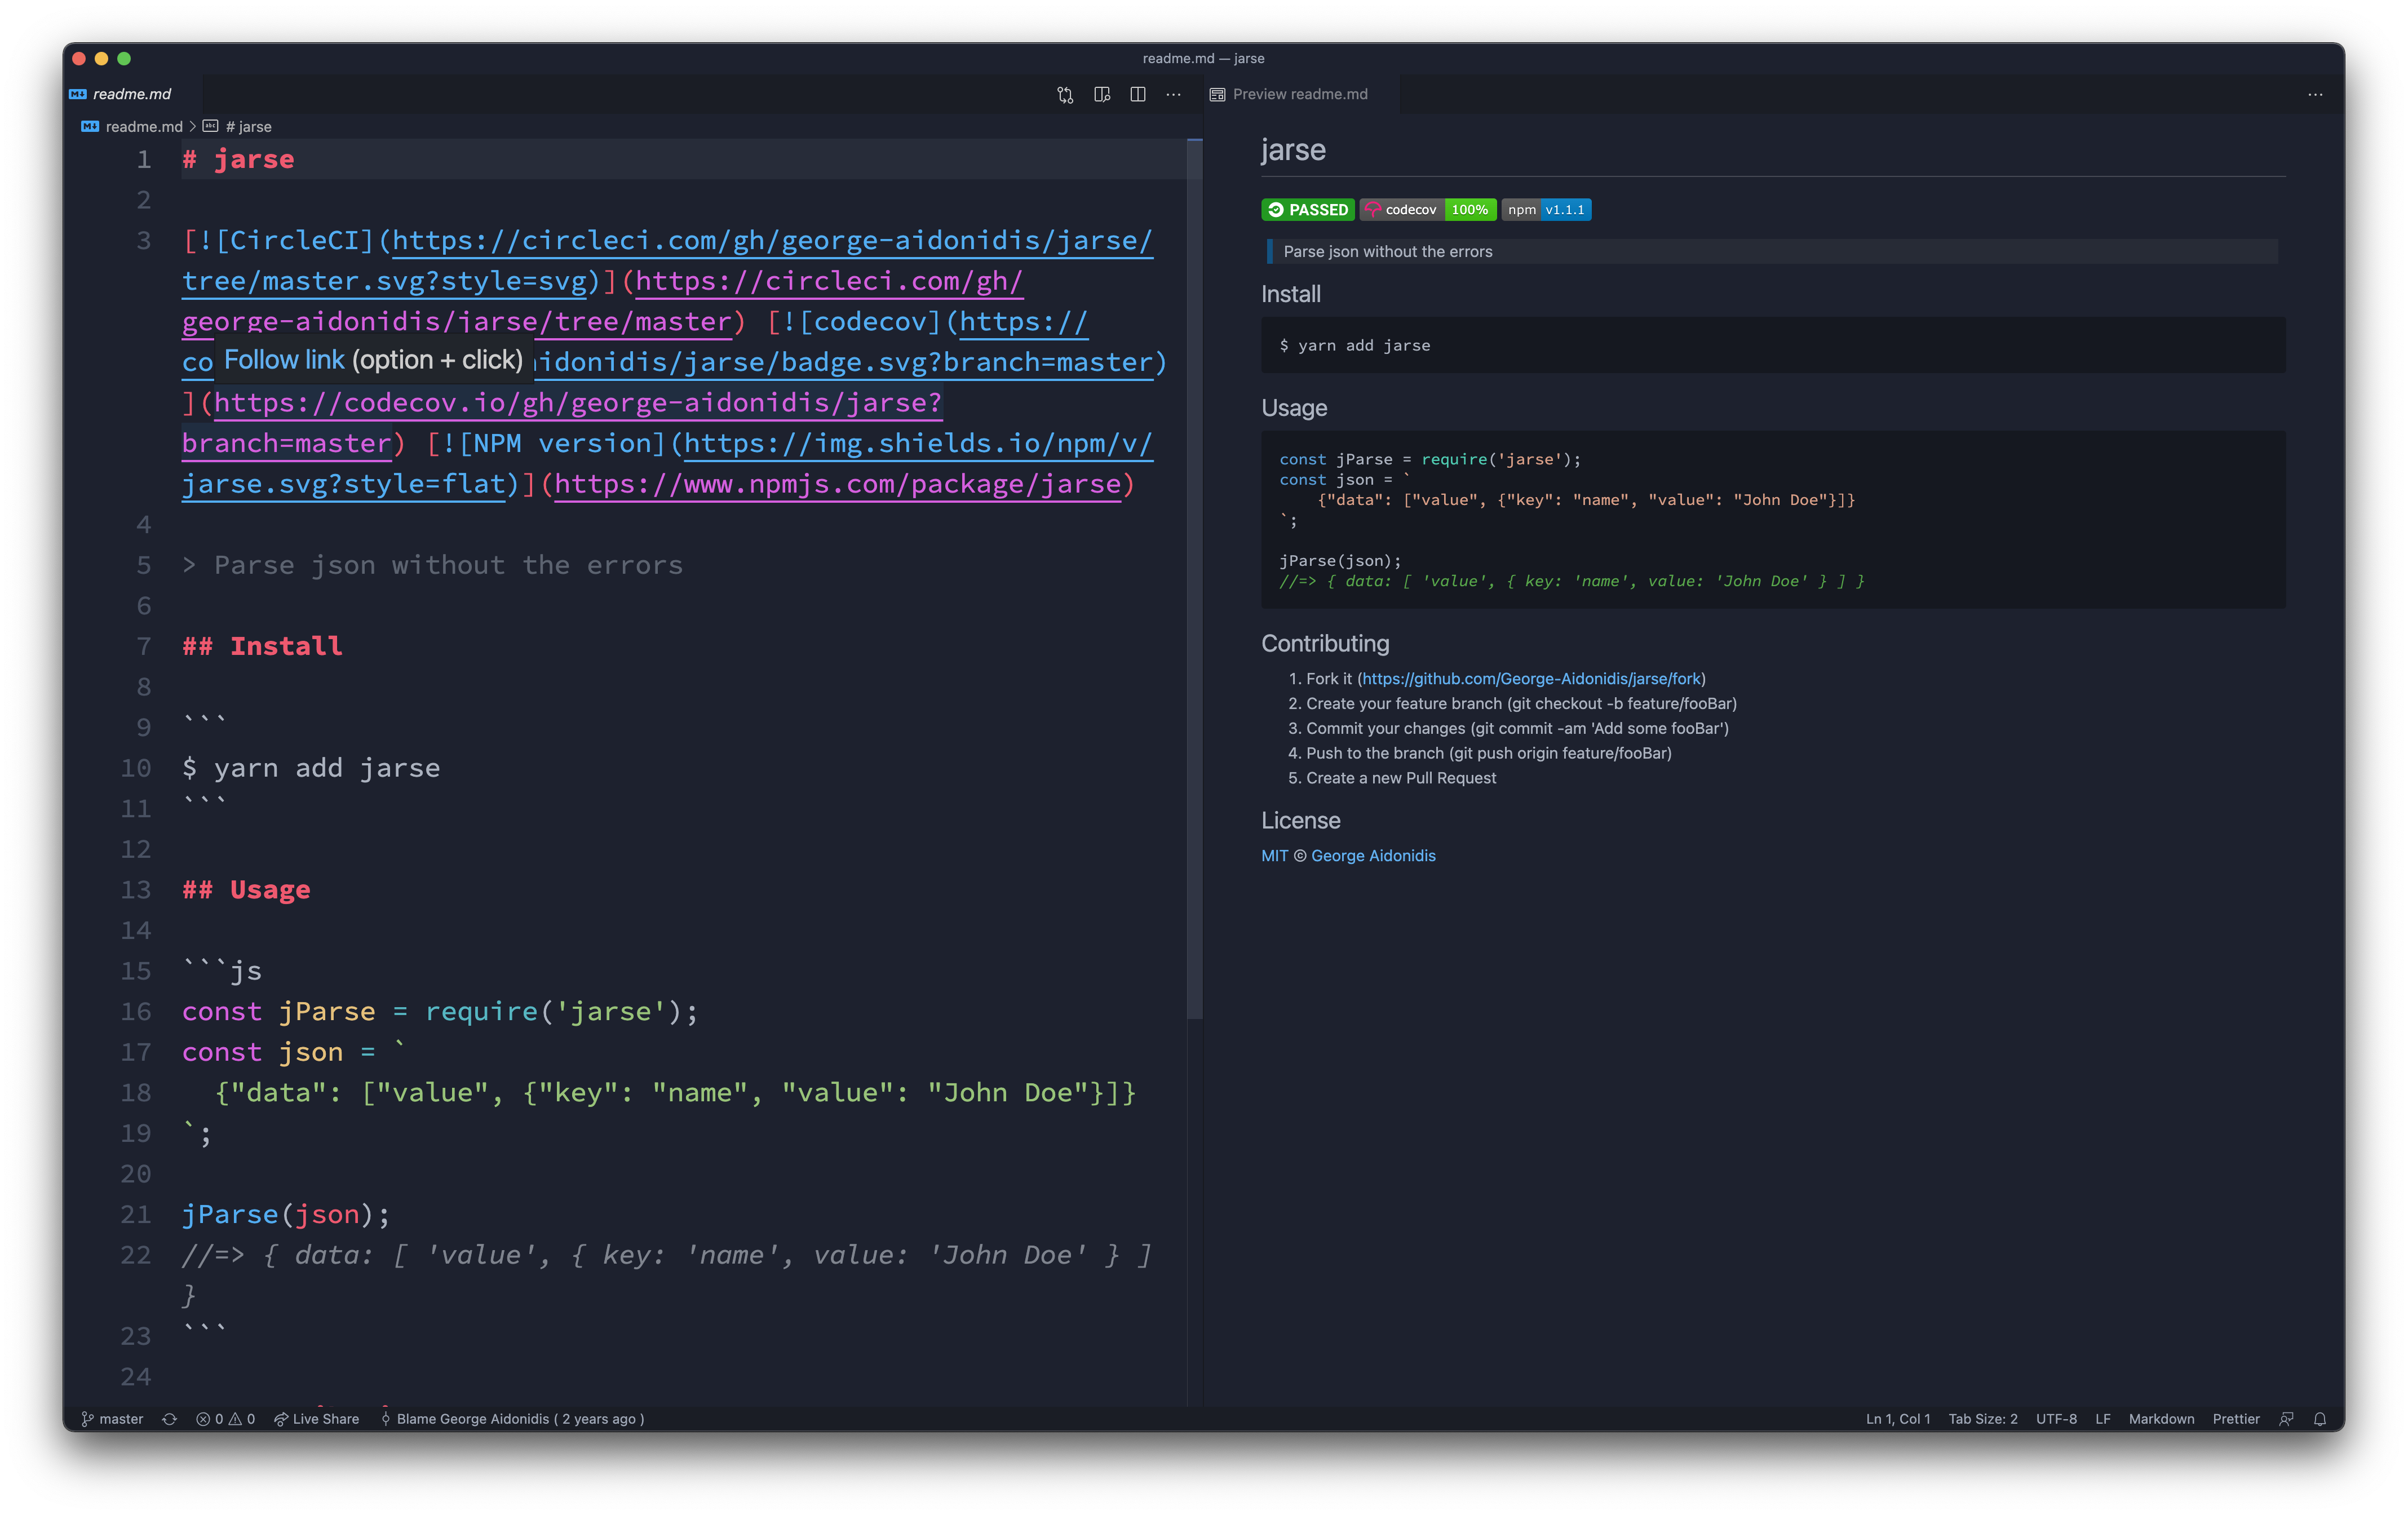Click the macOS close window button
The height and width of the screenshot is (1515, 2408).
click(79, 58)
